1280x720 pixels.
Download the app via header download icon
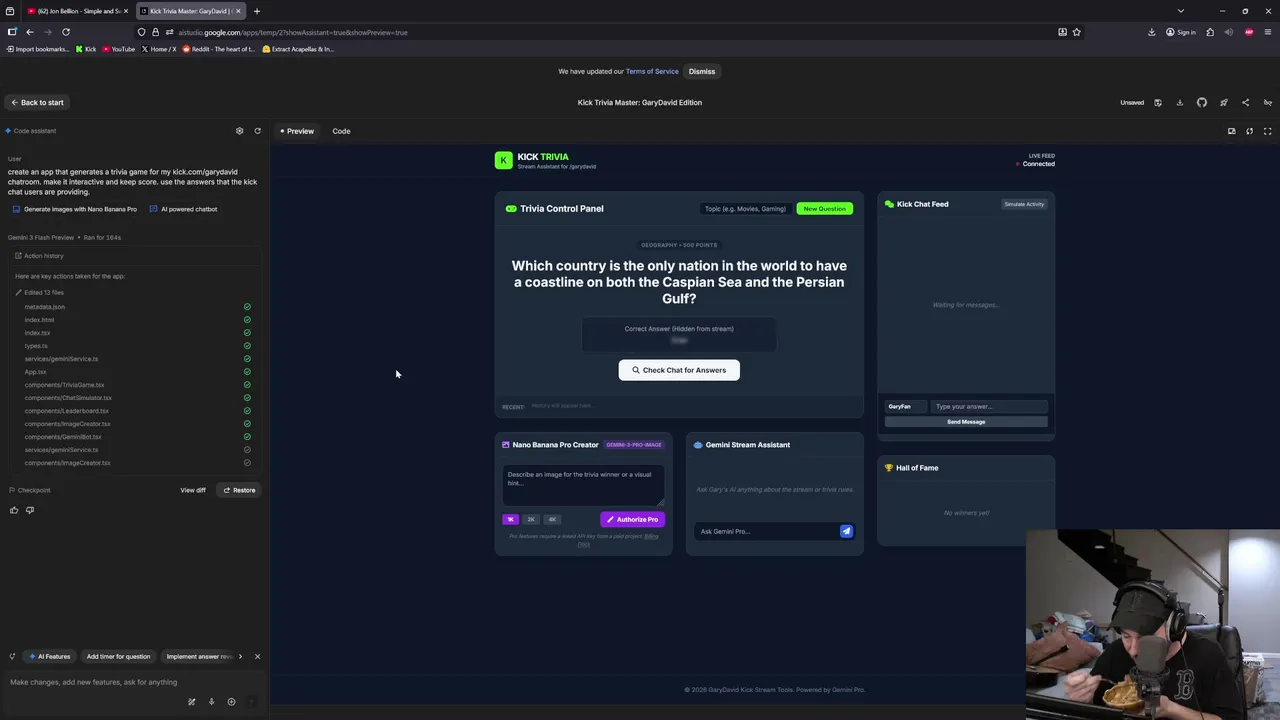coord(1180,102)
